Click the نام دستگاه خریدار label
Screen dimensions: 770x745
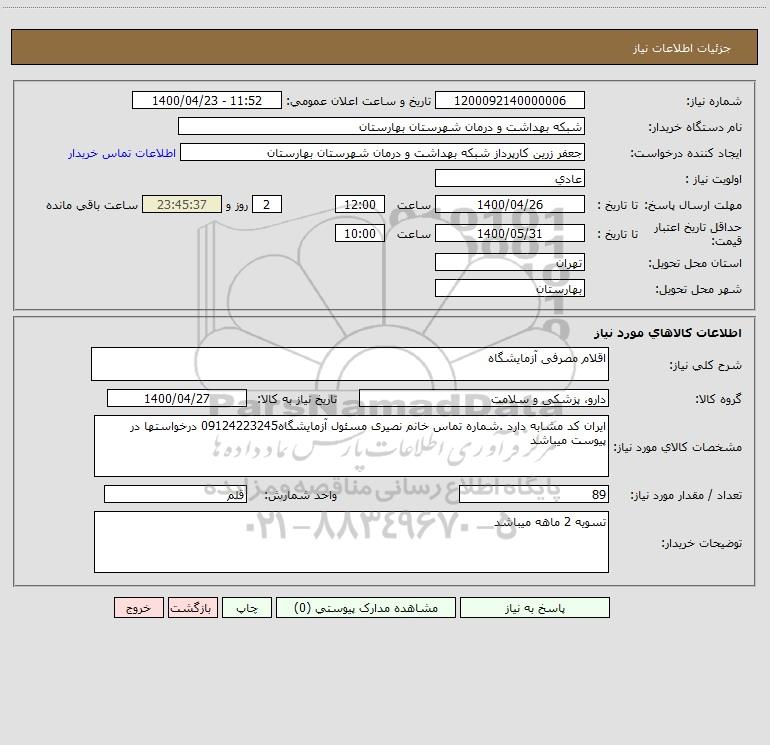click(x=695, y=128)
